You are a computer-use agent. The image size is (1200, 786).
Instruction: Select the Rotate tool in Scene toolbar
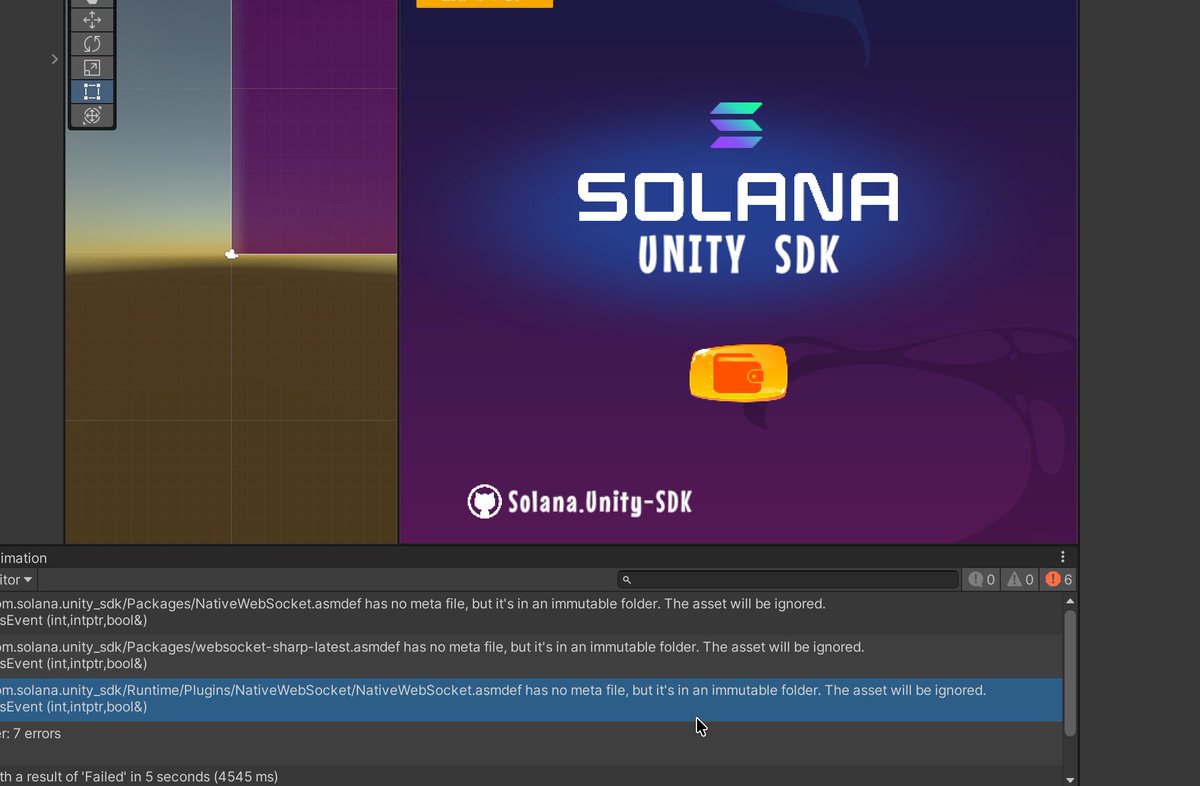92,44
